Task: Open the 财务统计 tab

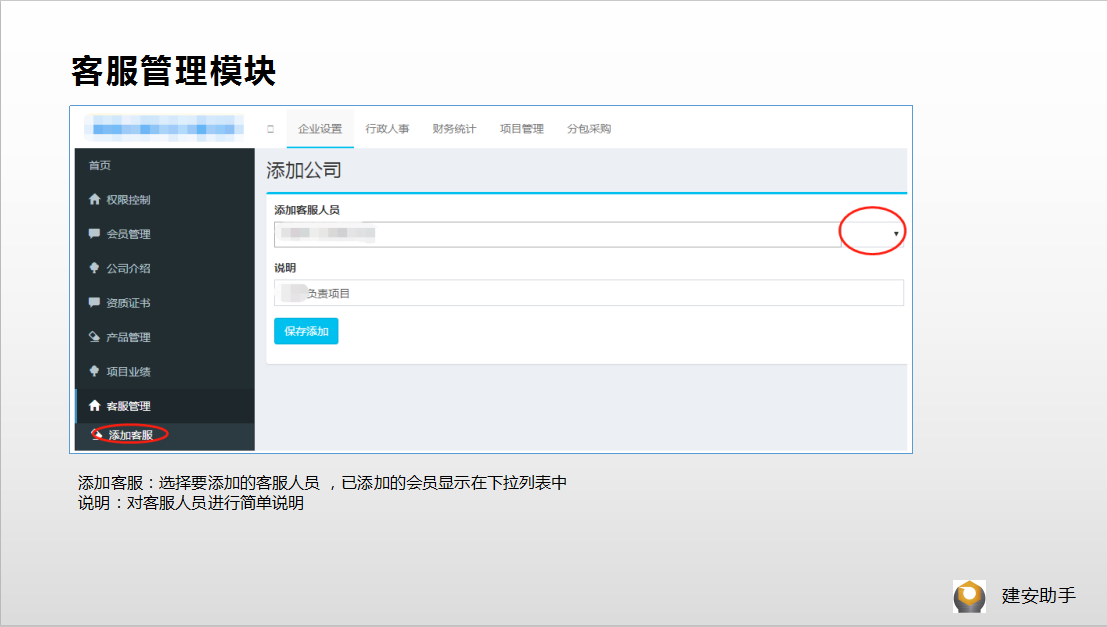Action: point(454,129)
